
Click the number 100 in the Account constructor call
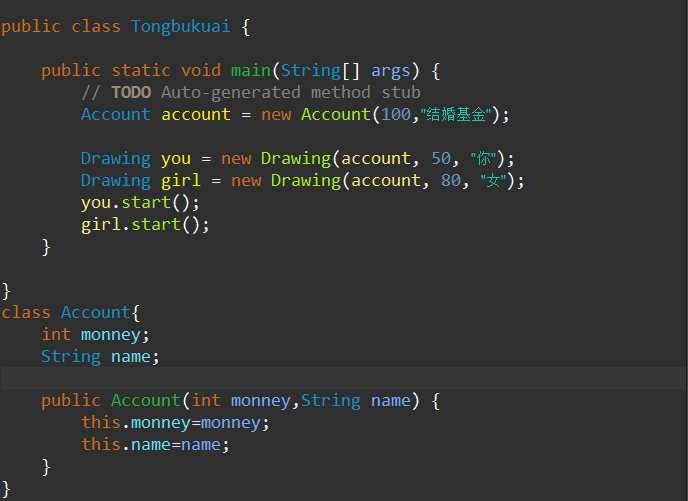pyautogui.click(x=396, y=115)
